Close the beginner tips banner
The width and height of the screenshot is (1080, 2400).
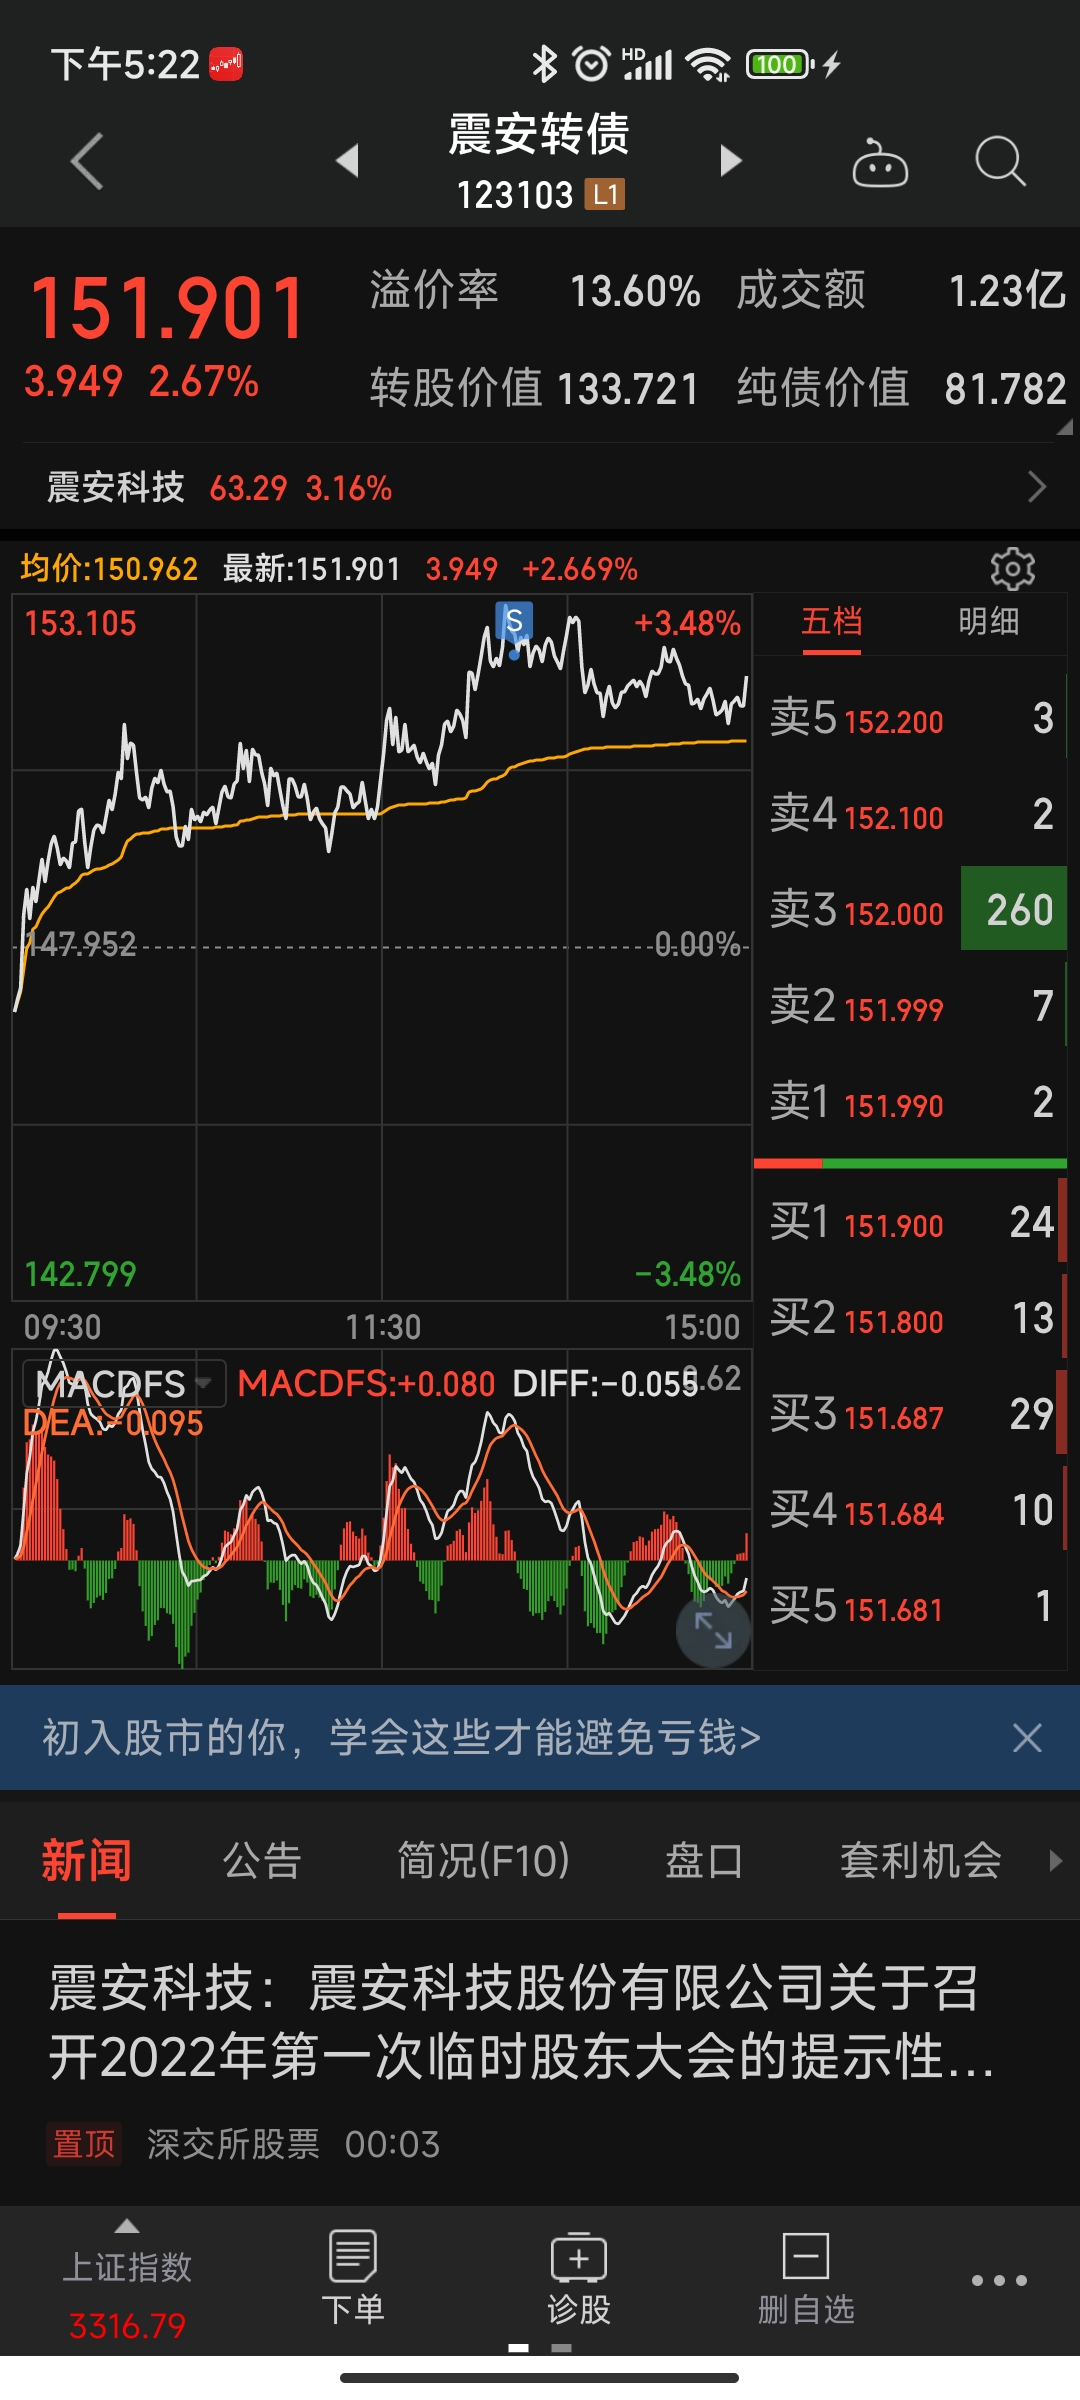tap(1027, 1738)
